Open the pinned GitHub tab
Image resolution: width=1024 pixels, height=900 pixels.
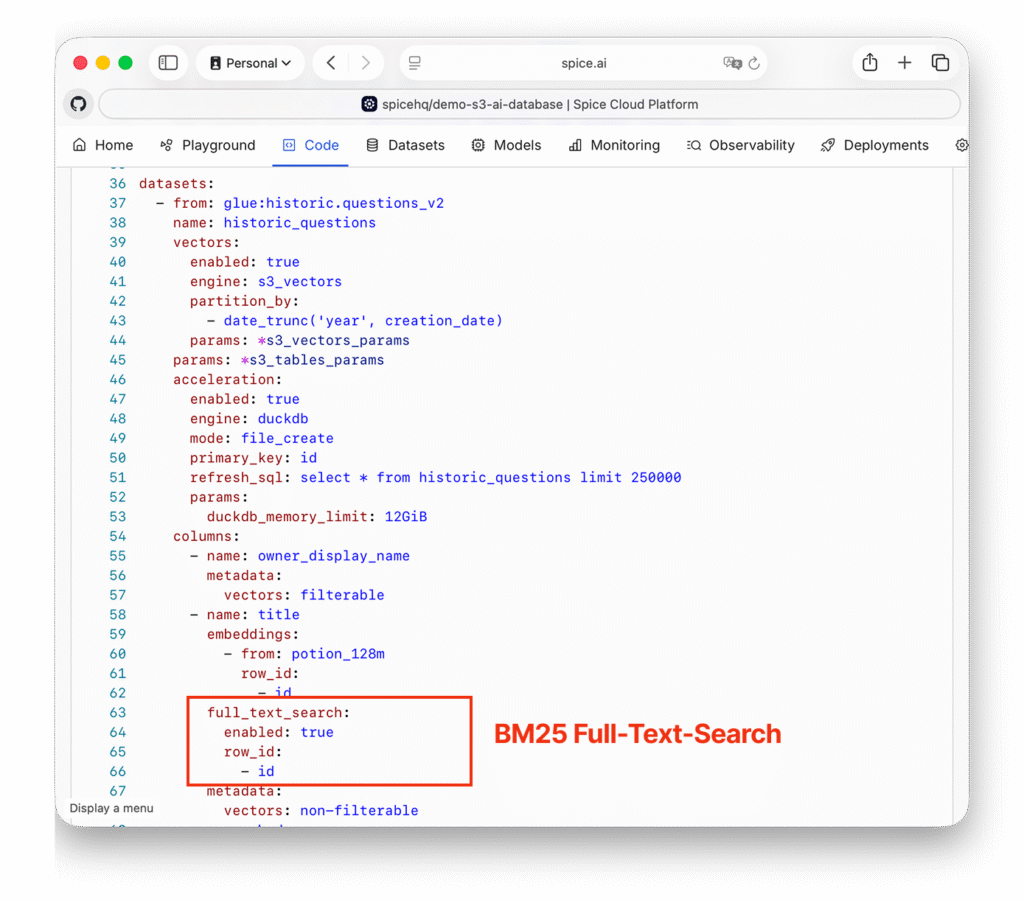pos(78,104)
